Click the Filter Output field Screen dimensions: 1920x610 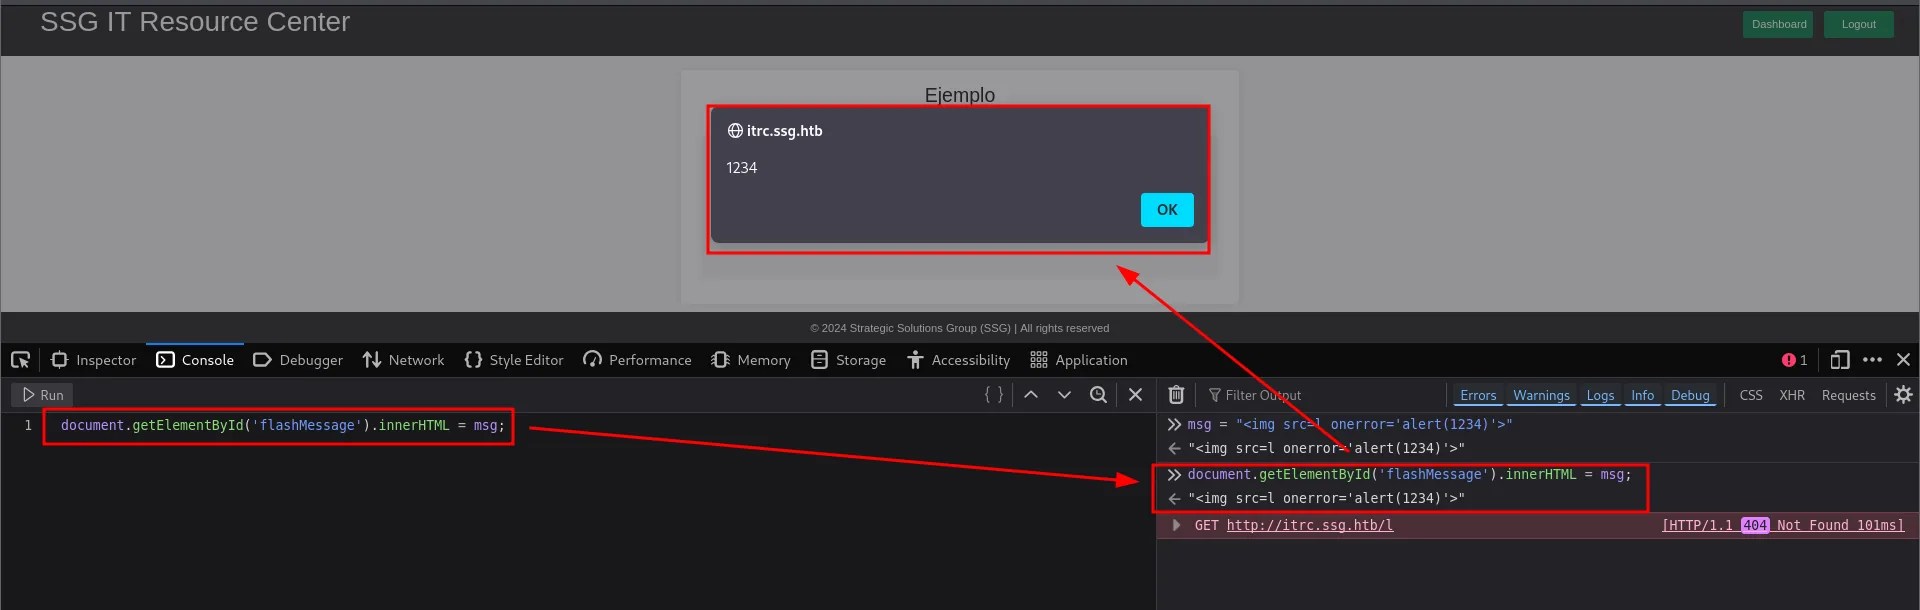tap(1320, 395)
